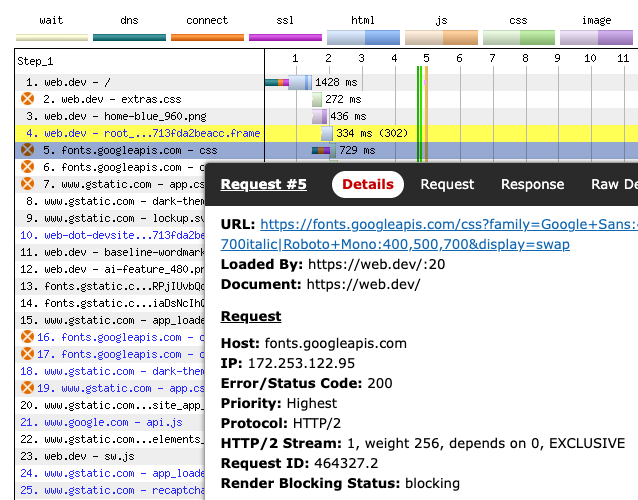Select row 13 fonts.gstatic.com RPjIUvbQ
The image size is (638, 500).
click(110, 286)
